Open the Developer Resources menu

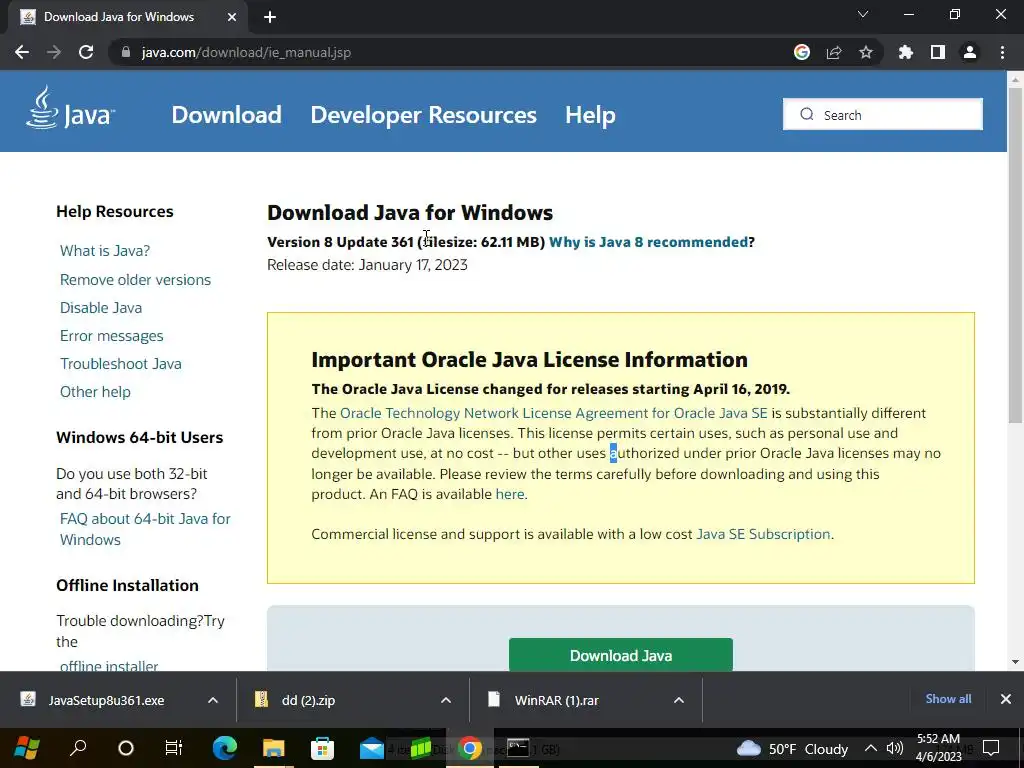pyautogui.click(x=423, y=115)
